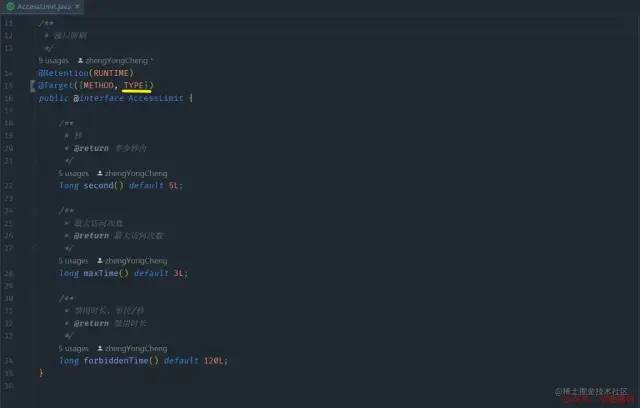Click the zhengYongCheng author hint above @Retention
The height and width of the screenshot is (408, 640).
[x=116, y=60]
